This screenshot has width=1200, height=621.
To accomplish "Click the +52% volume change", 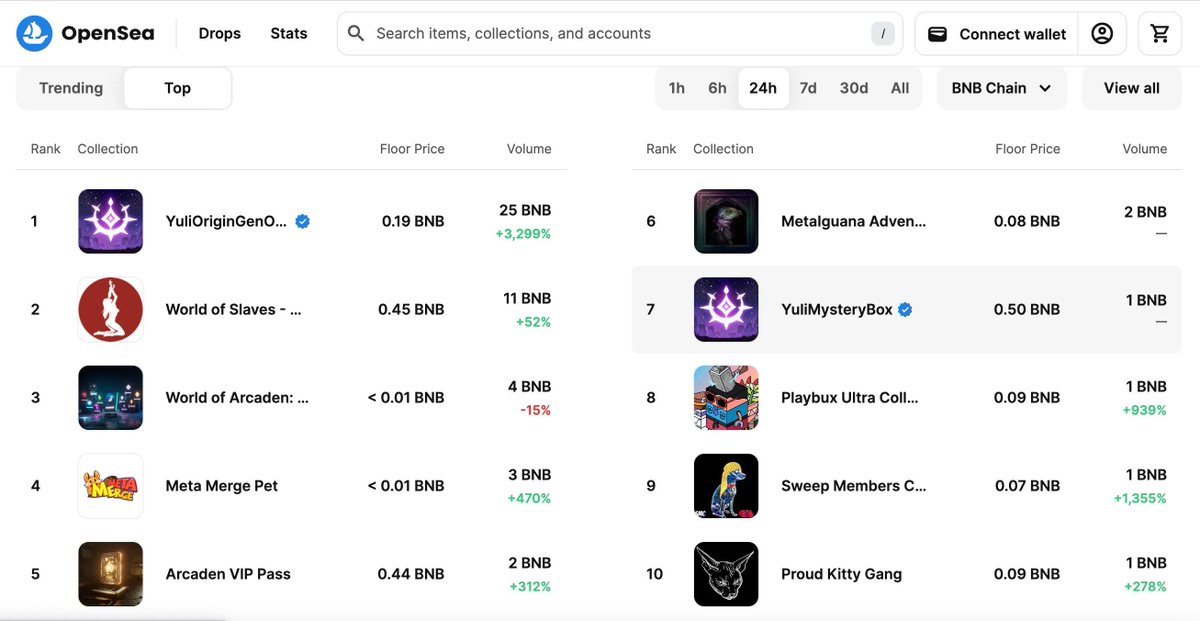I will (x=533, y=322).
